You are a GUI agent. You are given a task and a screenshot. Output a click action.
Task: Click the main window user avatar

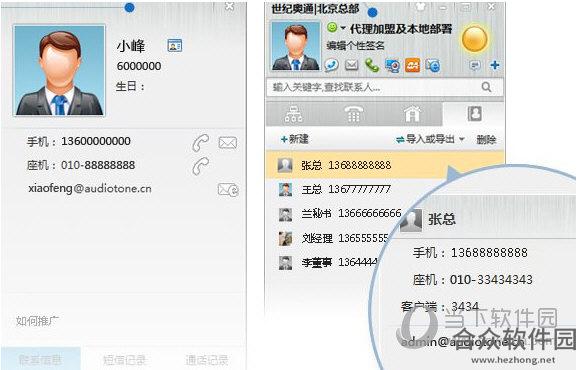[x=296, y=46]
